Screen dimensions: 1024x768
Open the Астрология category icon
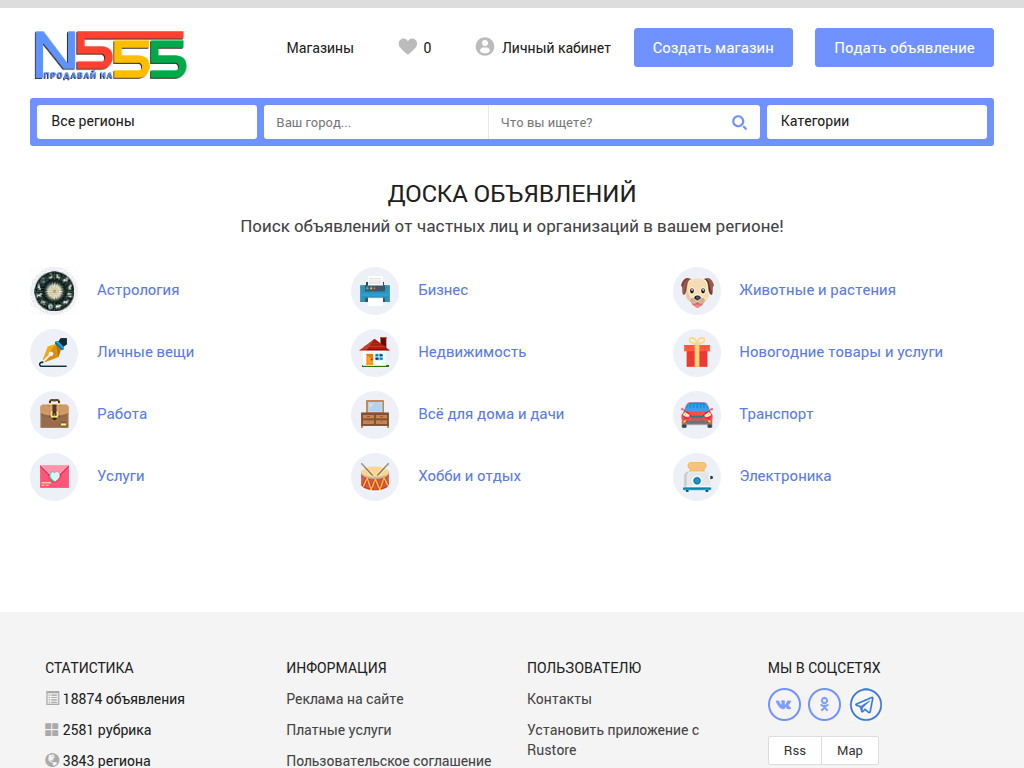coord(53,290)
